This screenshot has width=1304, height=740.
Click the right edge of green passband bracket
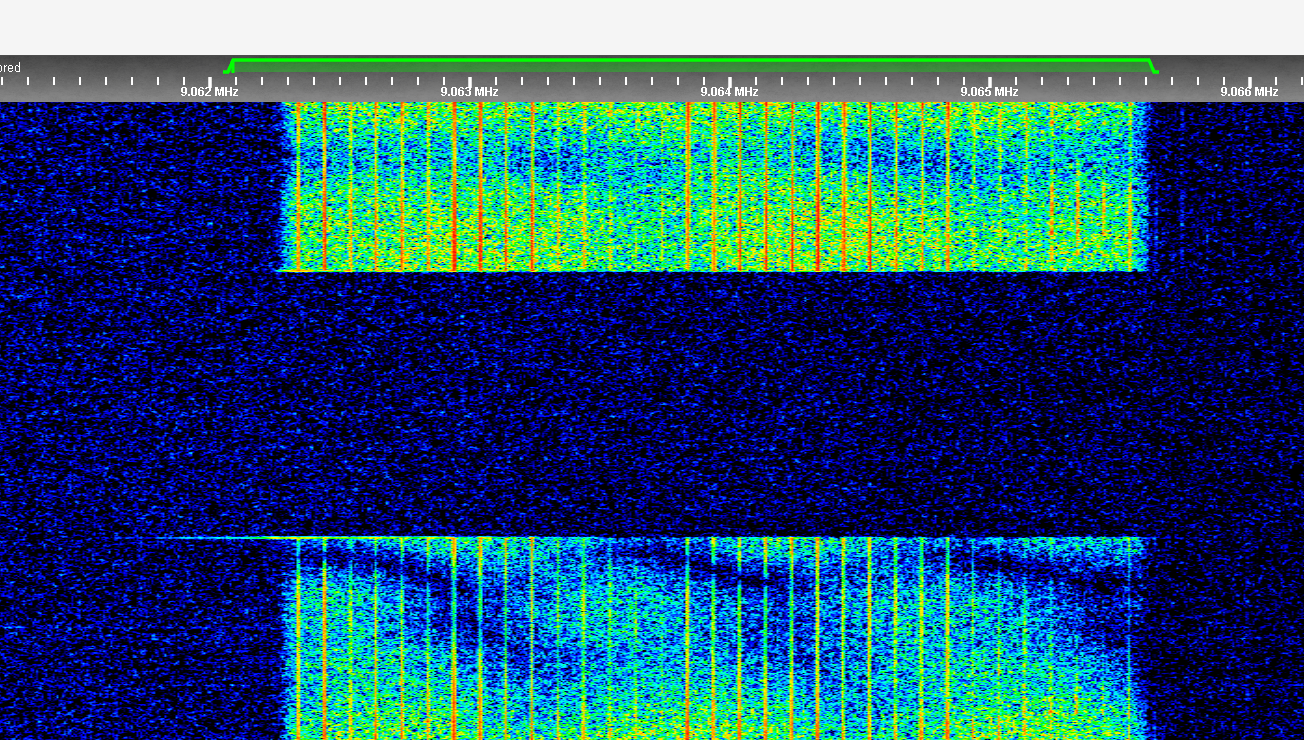(x=1153, y=67)
